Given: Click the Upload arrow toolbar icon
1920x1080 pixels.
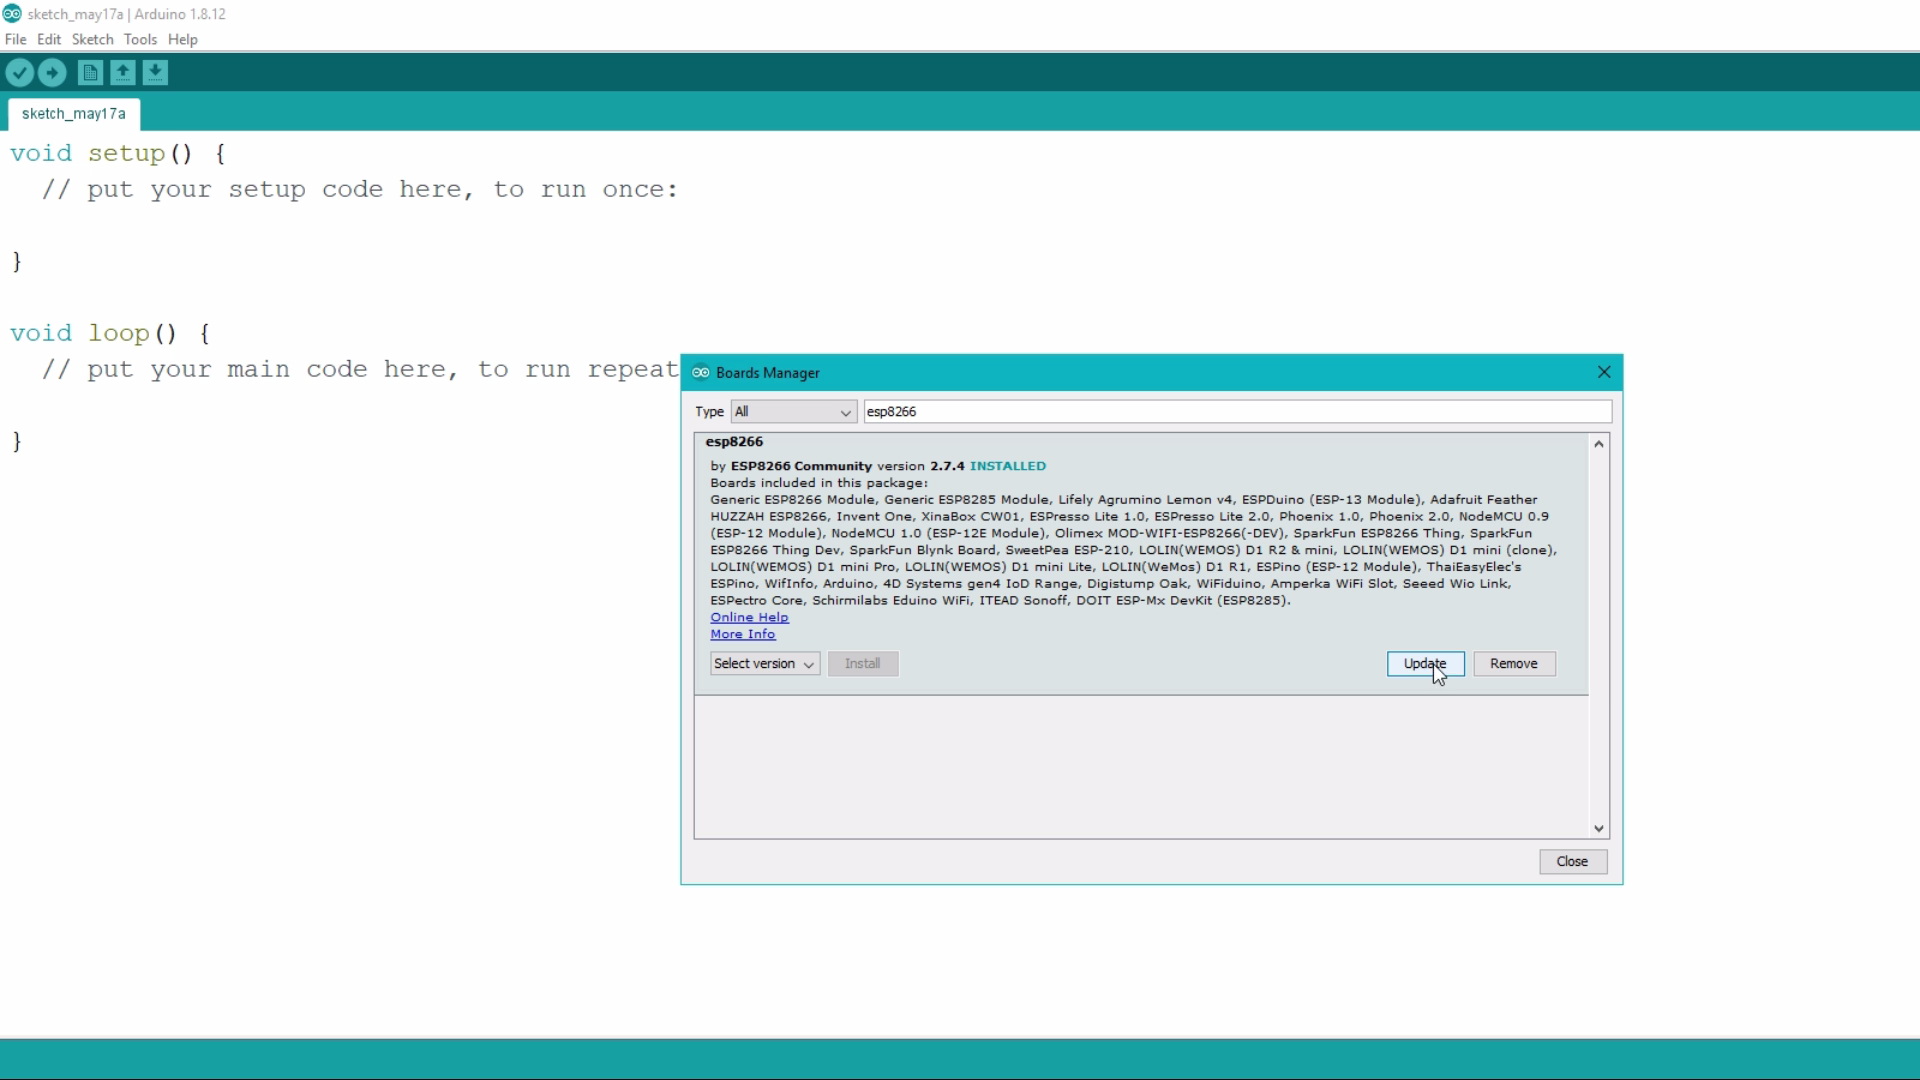Looking at the screenshot, I should tap(52, 73).
